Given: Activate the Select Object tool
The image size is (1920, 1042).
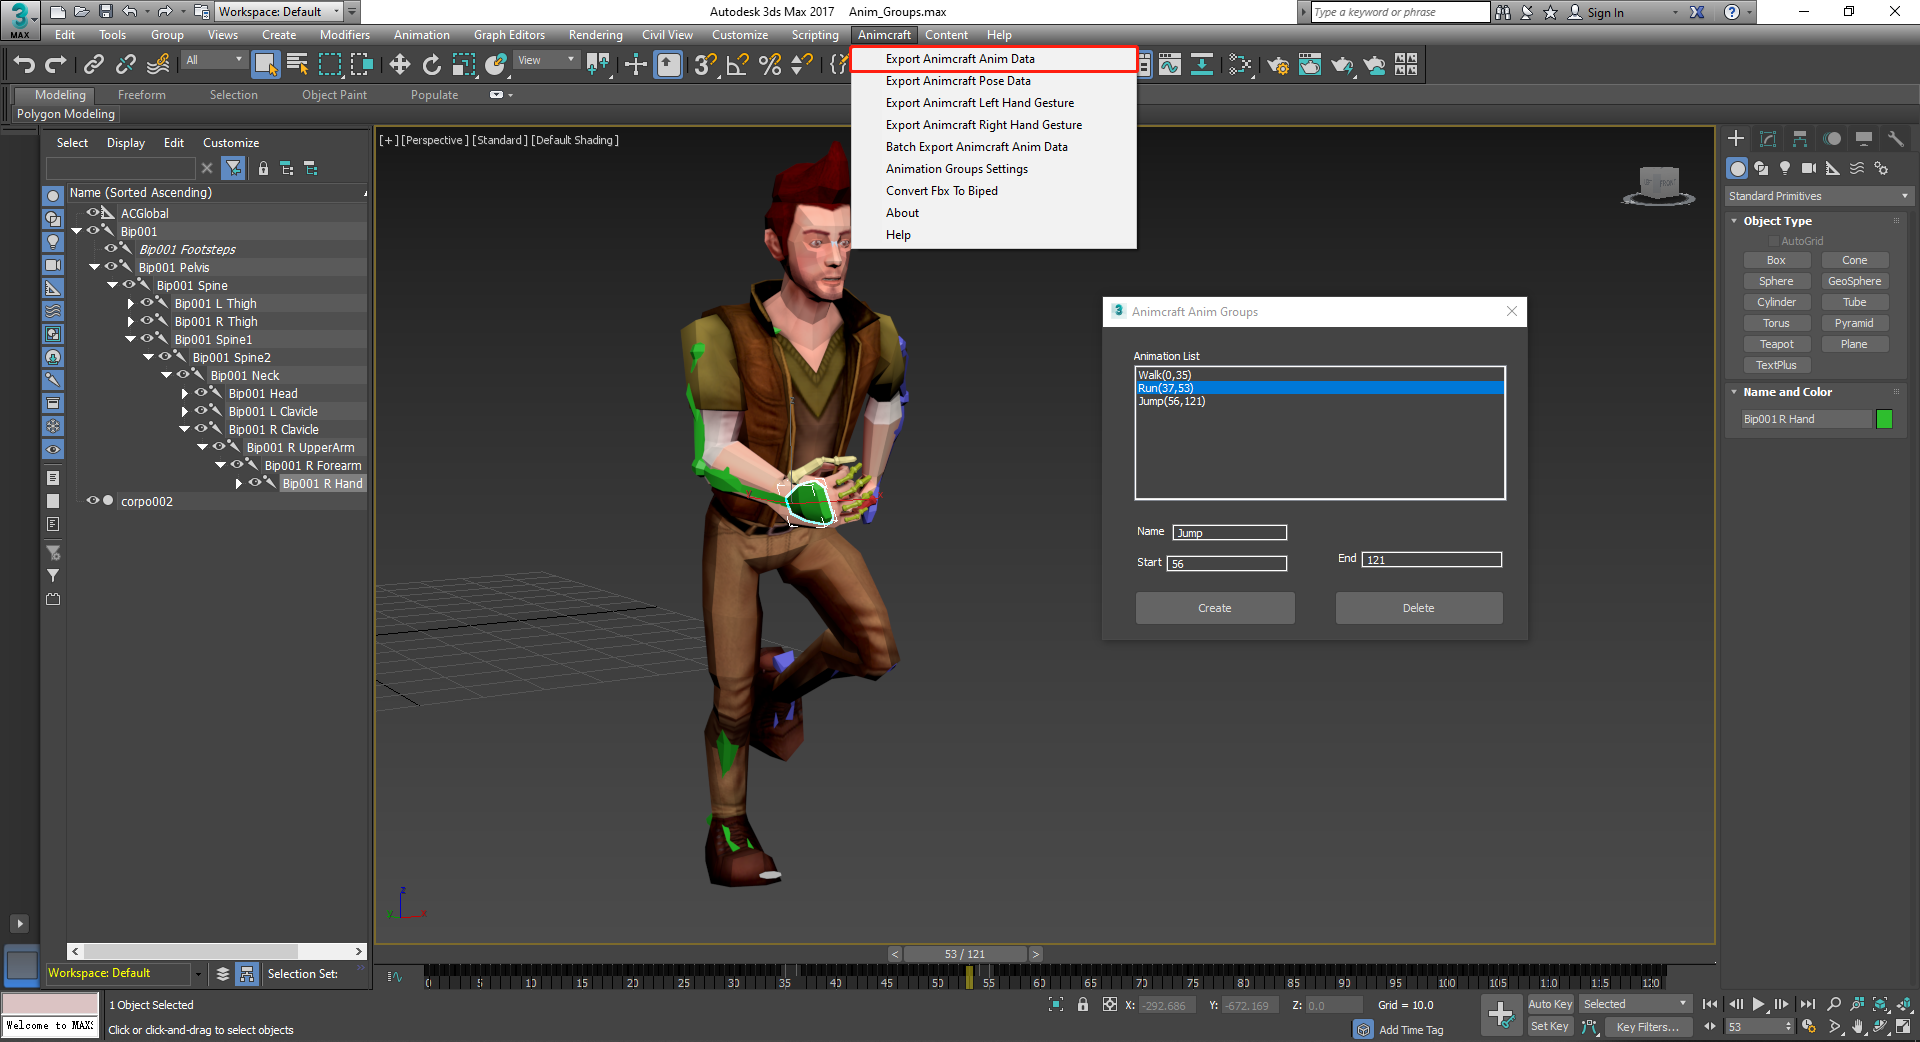Looking at the screenshot, I should tap(265, 65).
